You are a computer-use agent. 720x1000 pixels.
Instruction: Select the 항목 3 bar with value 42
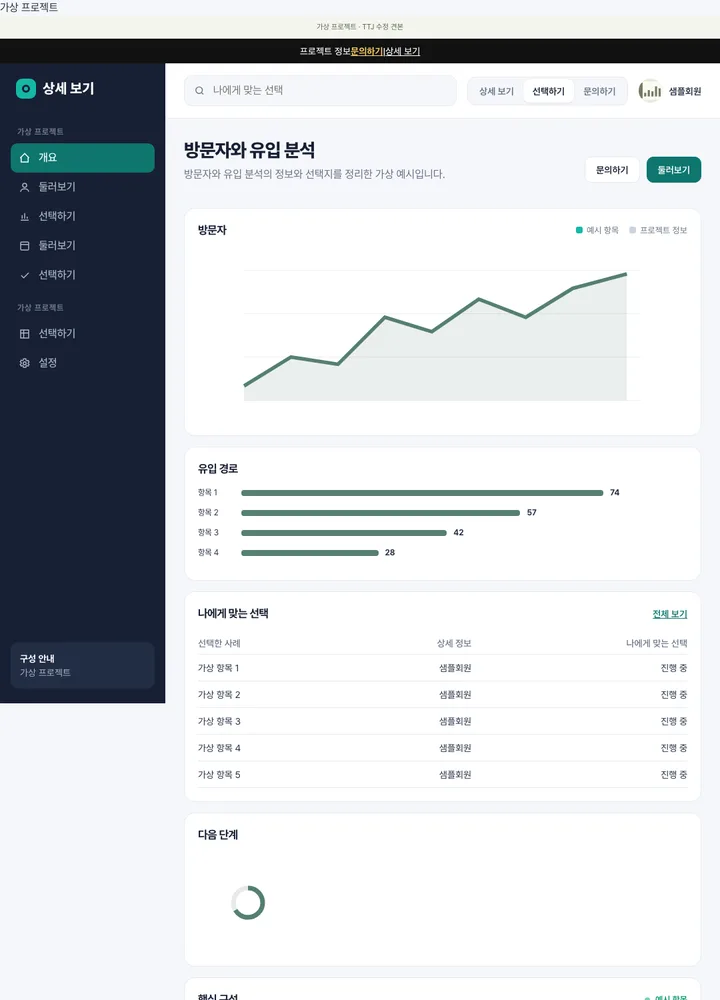click(x=344, y=533)
